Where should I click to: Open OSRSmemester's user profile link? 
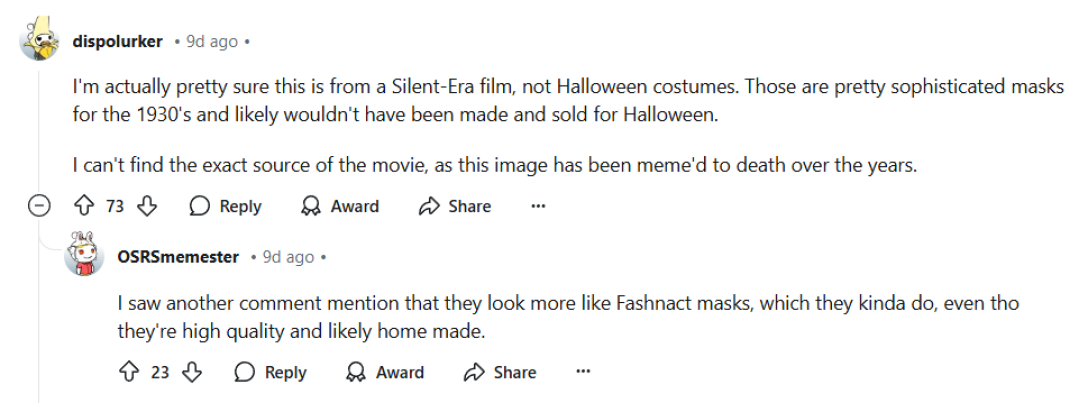[178, 257]
